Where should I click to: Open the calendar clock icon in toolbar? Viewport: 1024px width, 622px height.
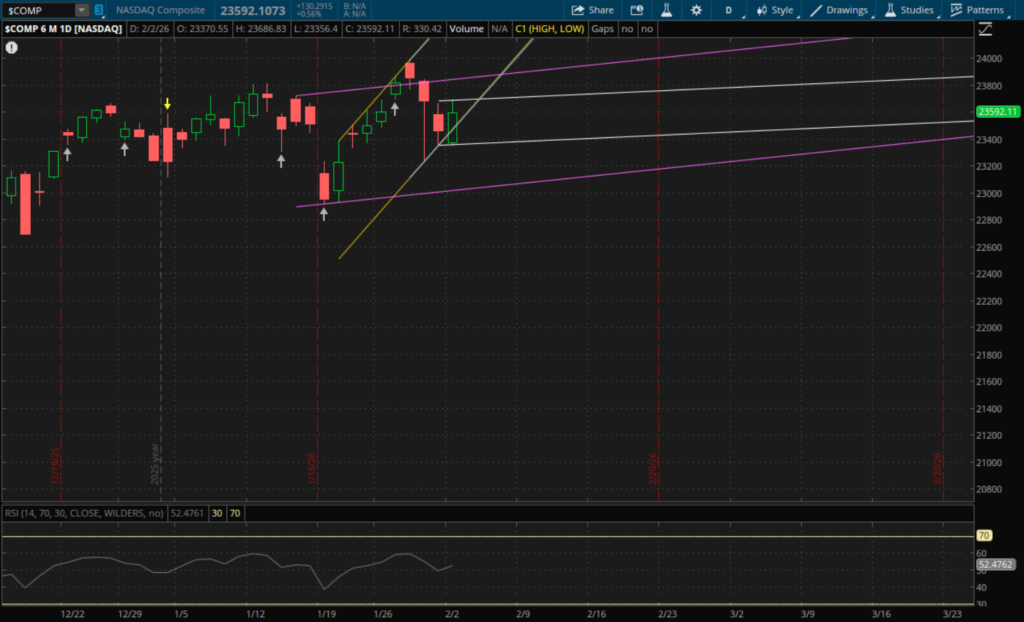[x=637, y=10]
